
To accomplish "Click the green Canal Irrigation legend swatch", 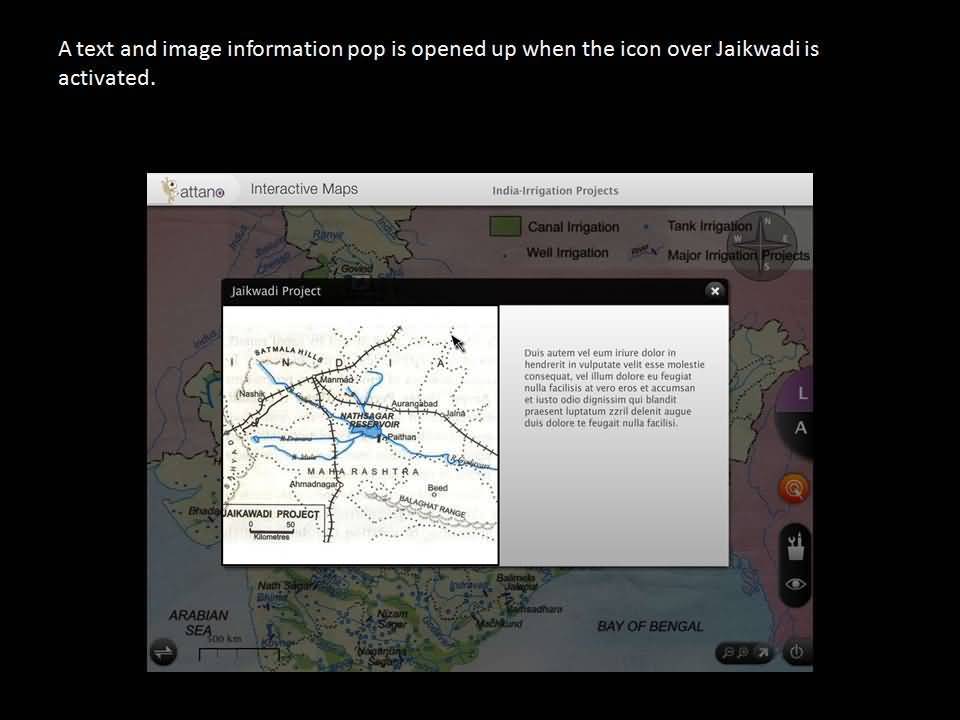I will pyautogui.click(x=505, y=226).
